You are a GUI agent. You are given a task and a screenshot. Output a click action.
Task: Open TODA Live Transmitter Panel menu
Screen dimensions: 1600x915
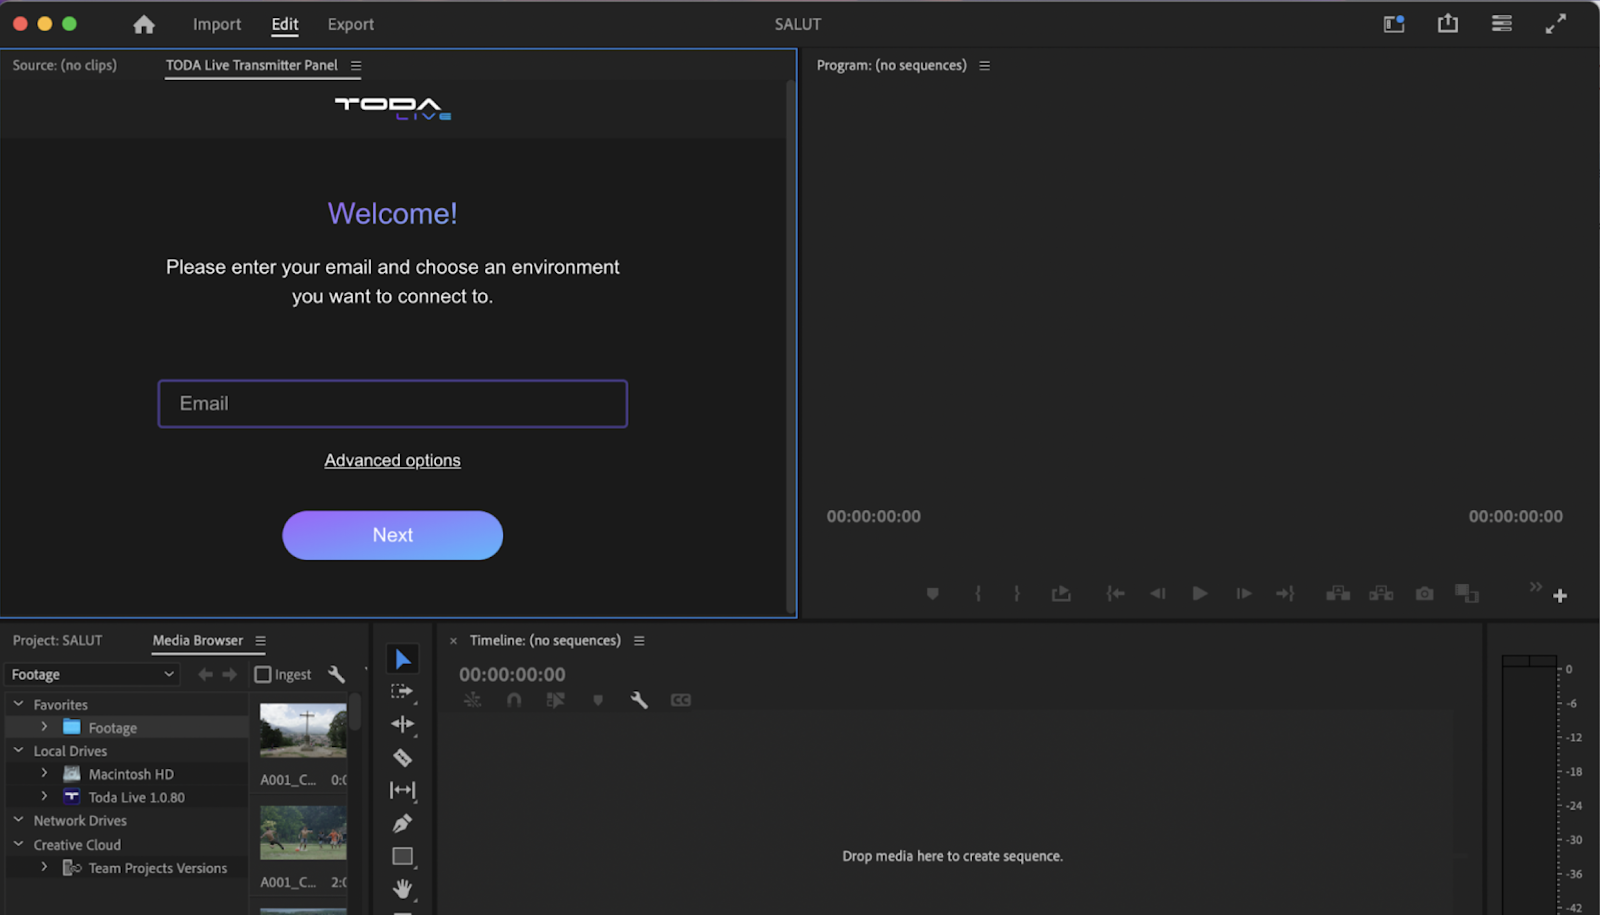(356, 65)
